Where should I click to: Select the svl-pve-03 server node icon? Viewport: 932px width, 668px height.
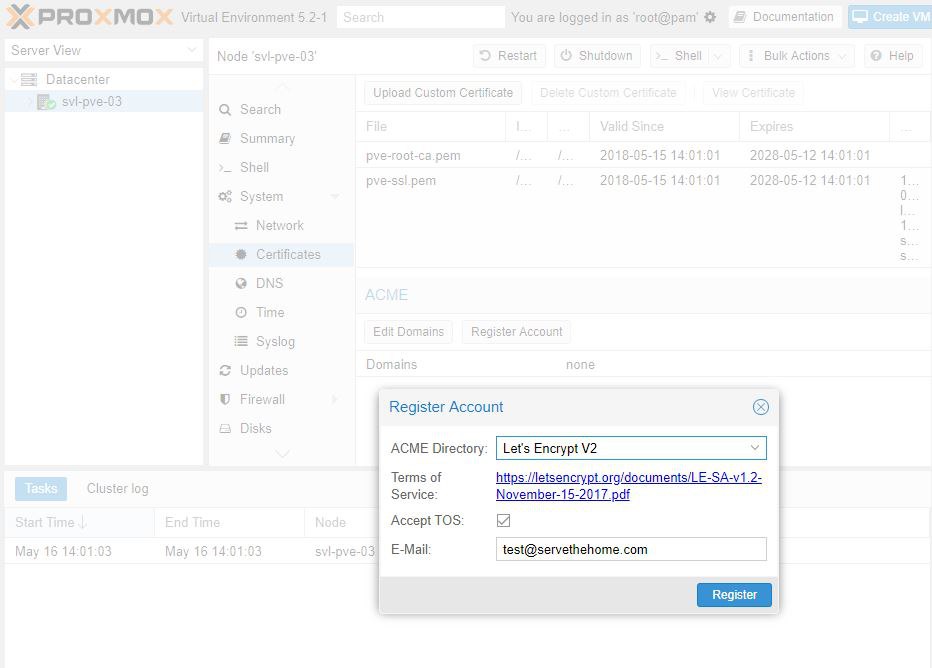tap(46, 102)
